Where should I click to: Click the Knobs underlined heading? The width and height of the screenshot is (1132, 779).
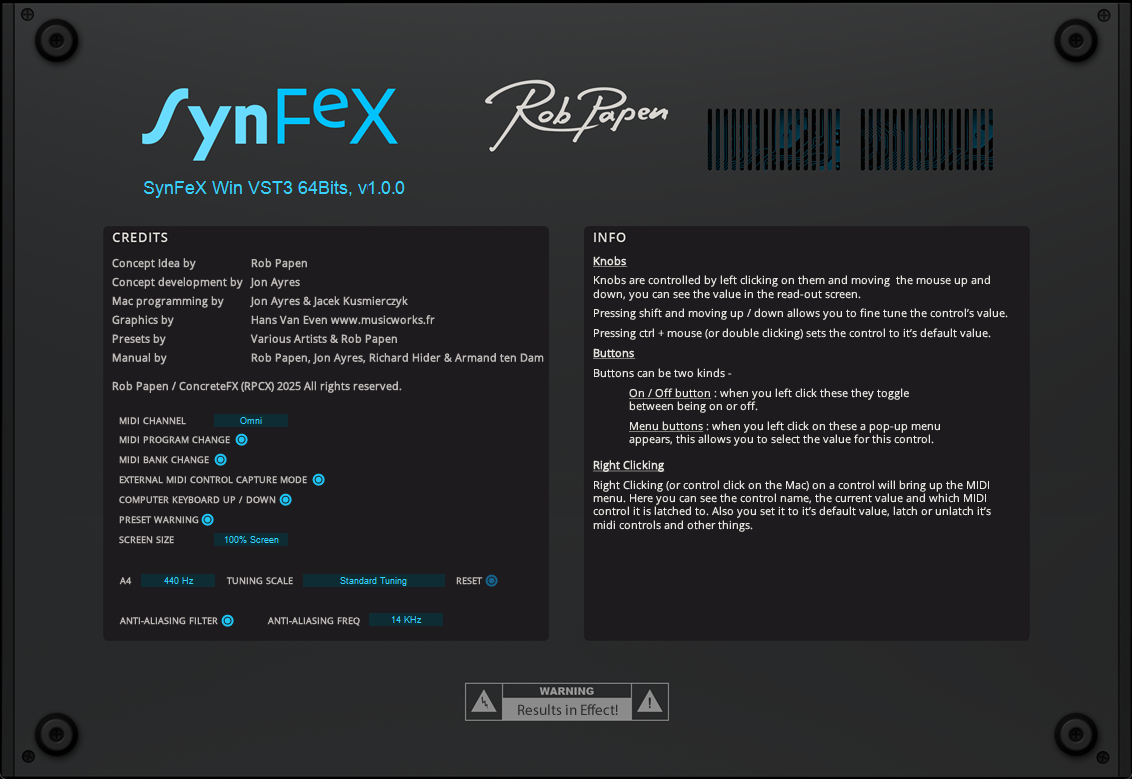[609, 261]
